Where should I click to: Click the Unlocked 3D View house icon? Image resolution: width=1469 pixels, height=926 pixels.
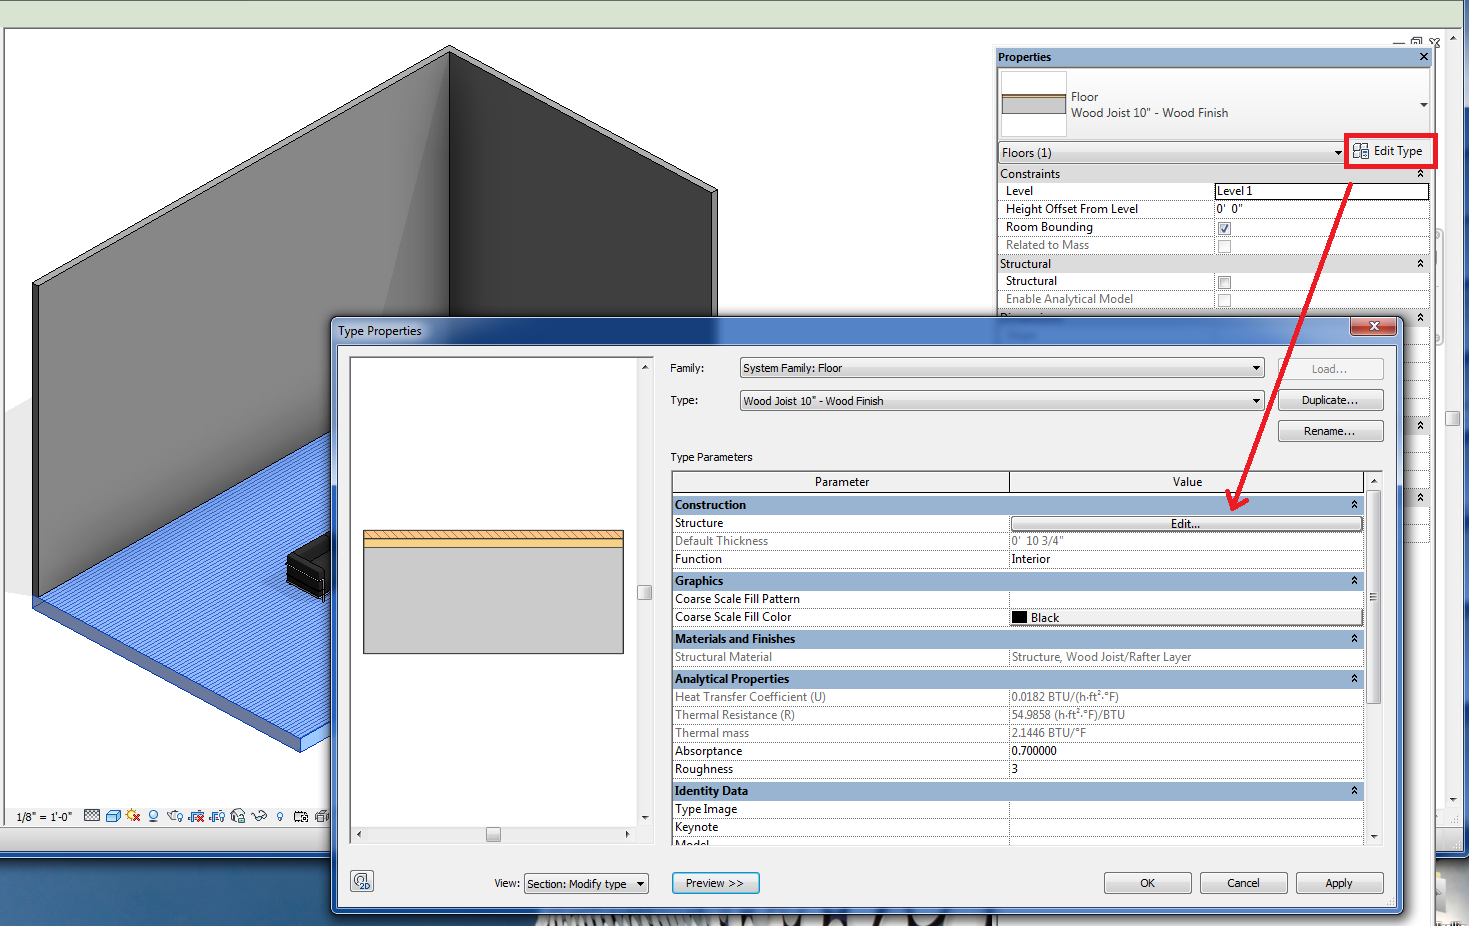click(x=238, y=816)
